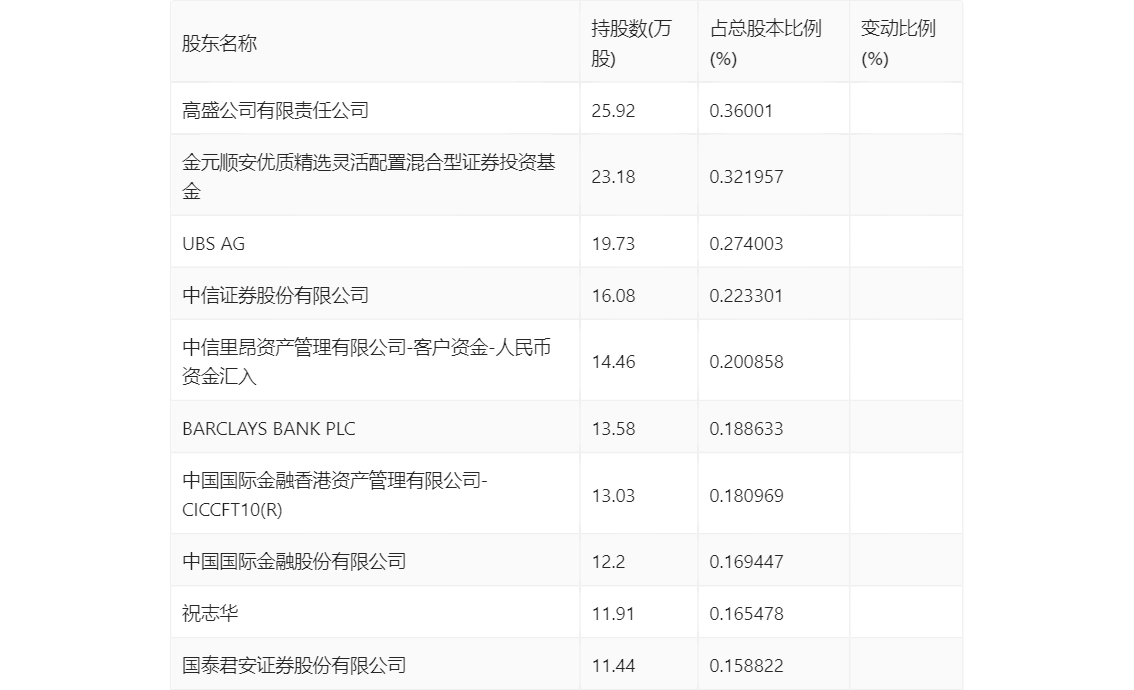Select the holding value 12.2
This screenshot has height=690, width=1134.
click(x=608, y=562)
